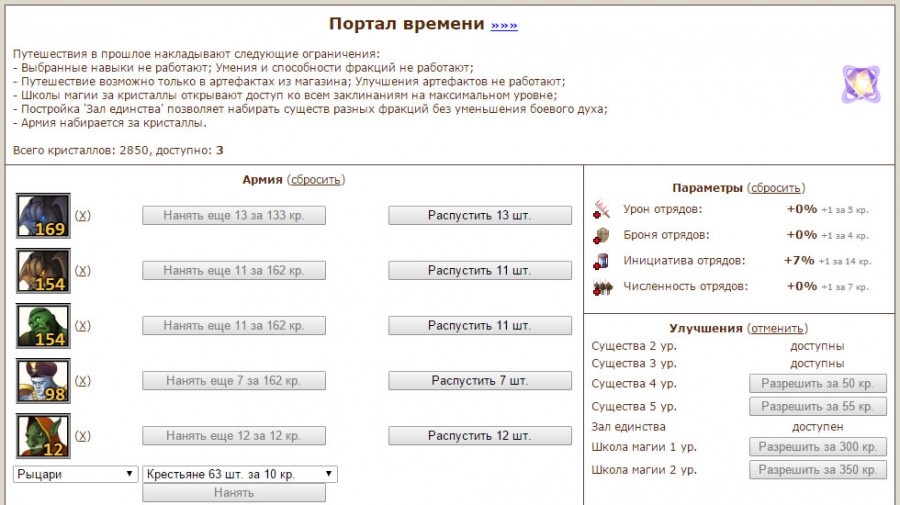
Task: Click the upper brown-haired creature portrait with 154
Action: pos(43,271)
